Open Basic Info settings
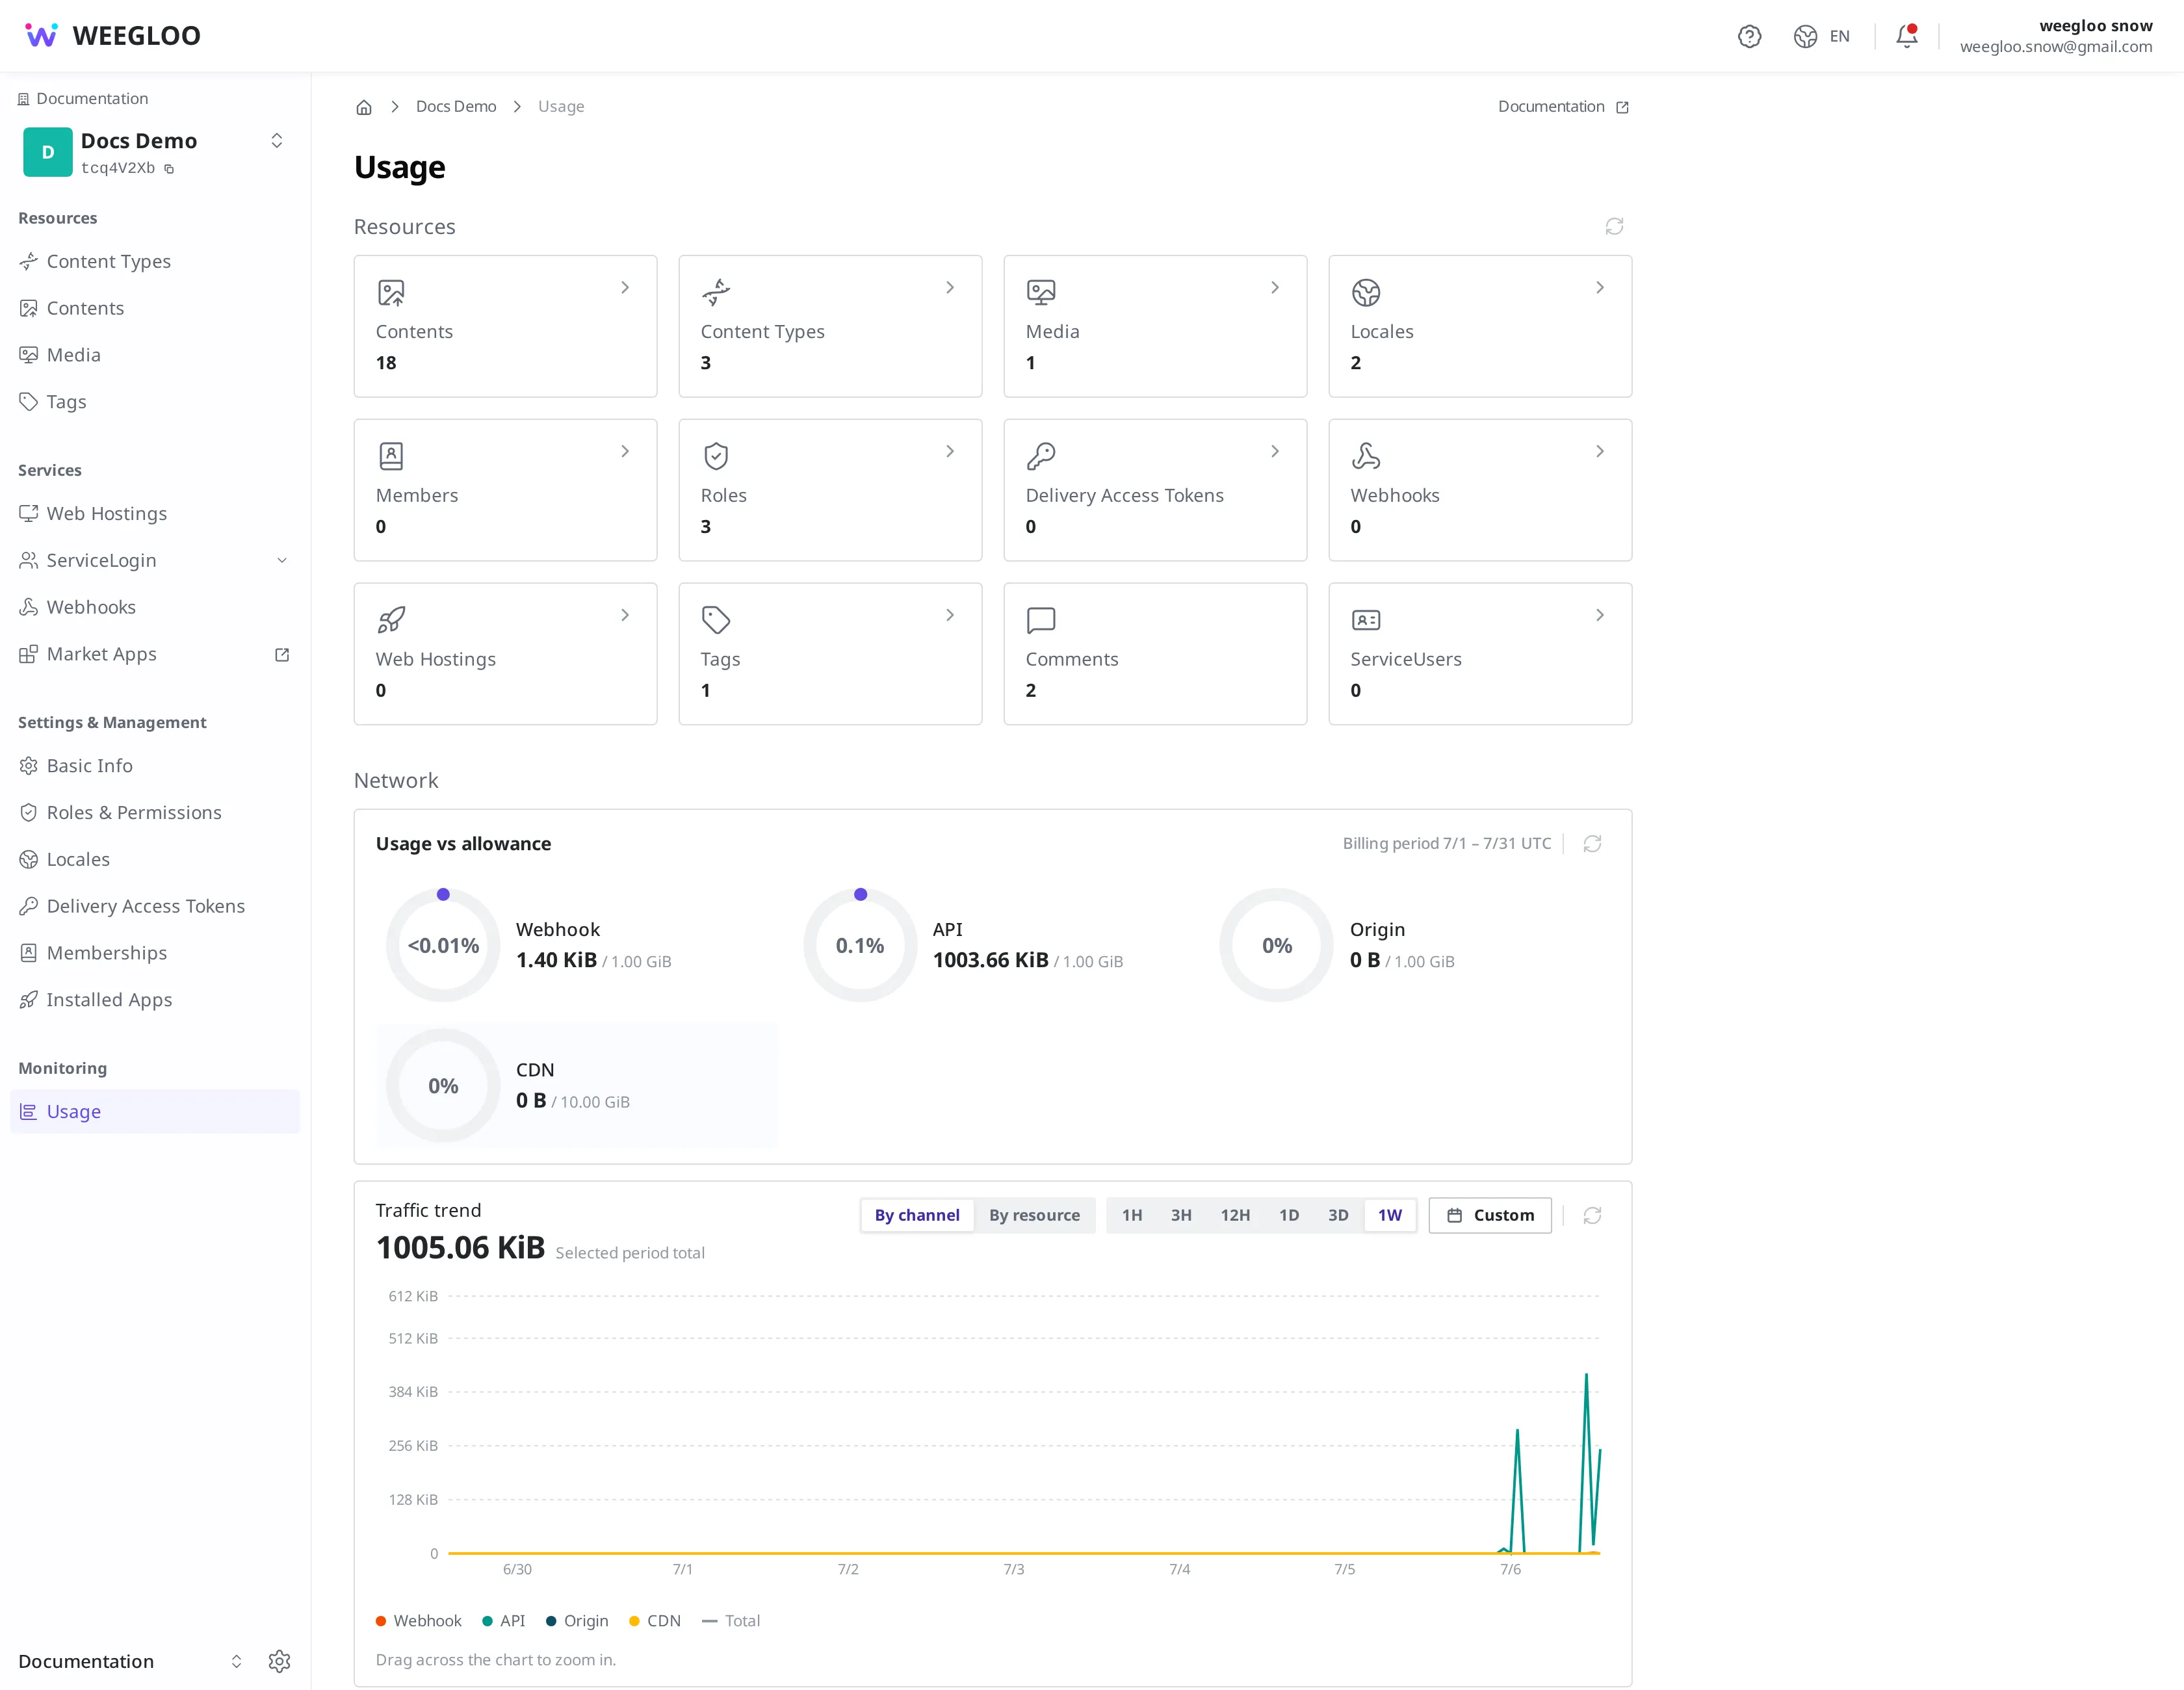Image resolution: width=2184 pixels, height=1690 pixels. (155, 766)
